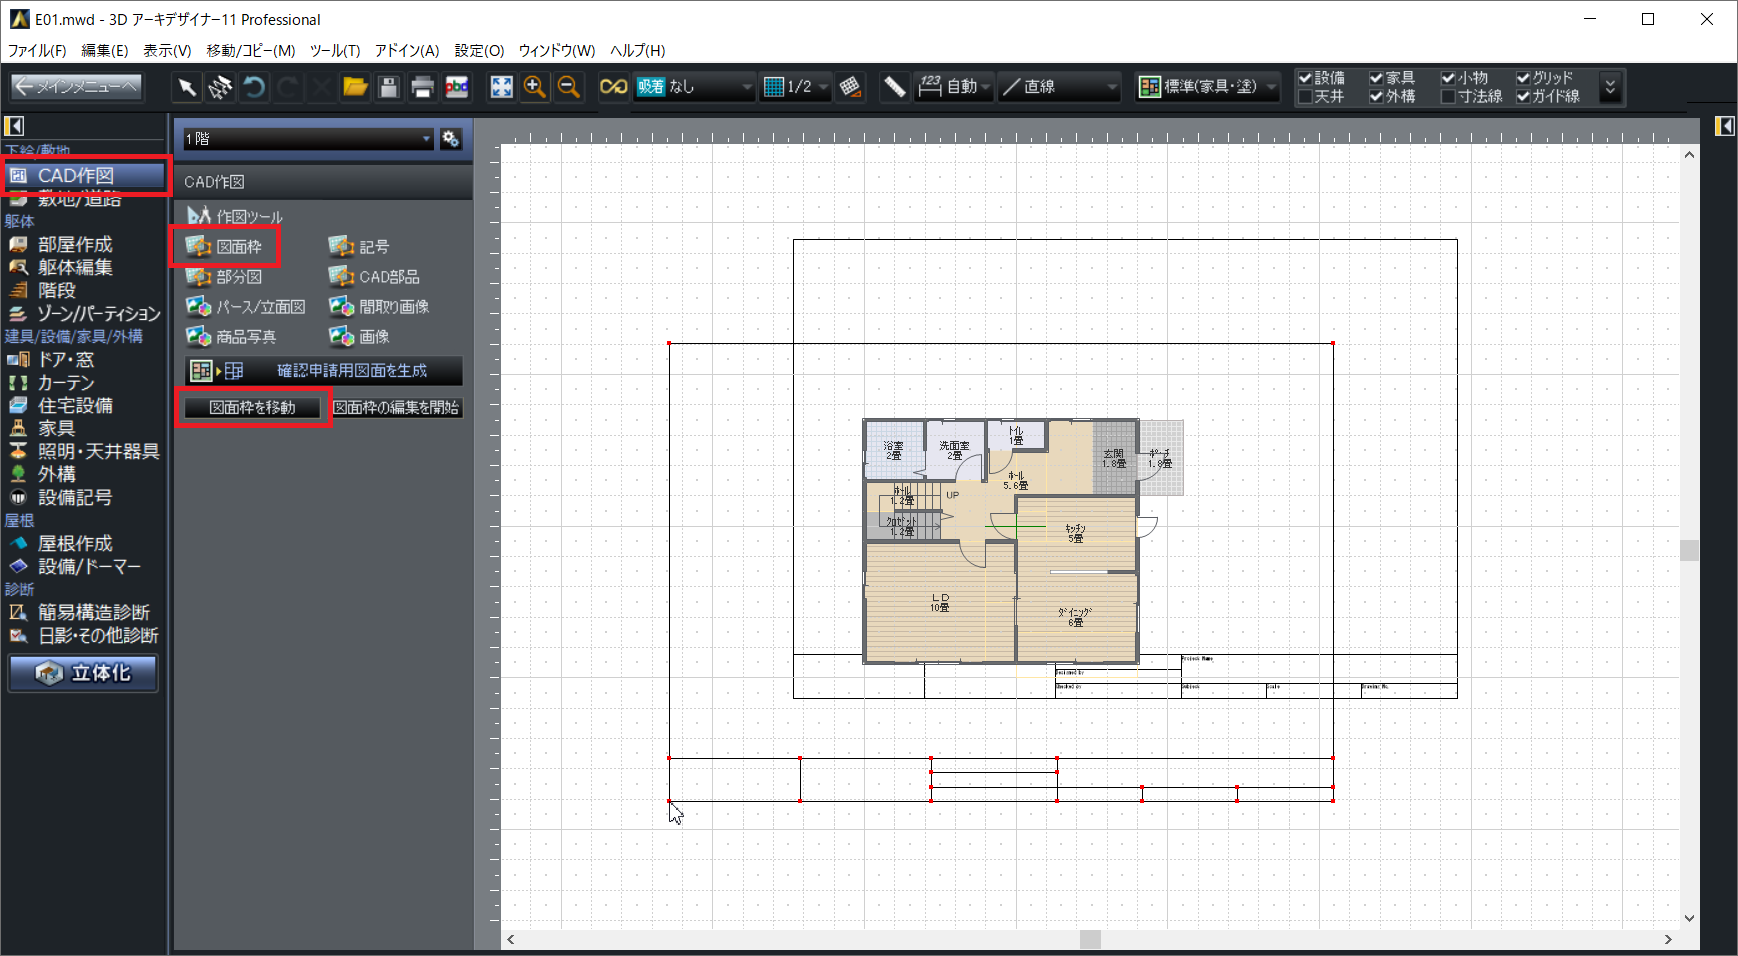Open the ツール(T) menu
The image size is (1738, 956).
[334, 51]
